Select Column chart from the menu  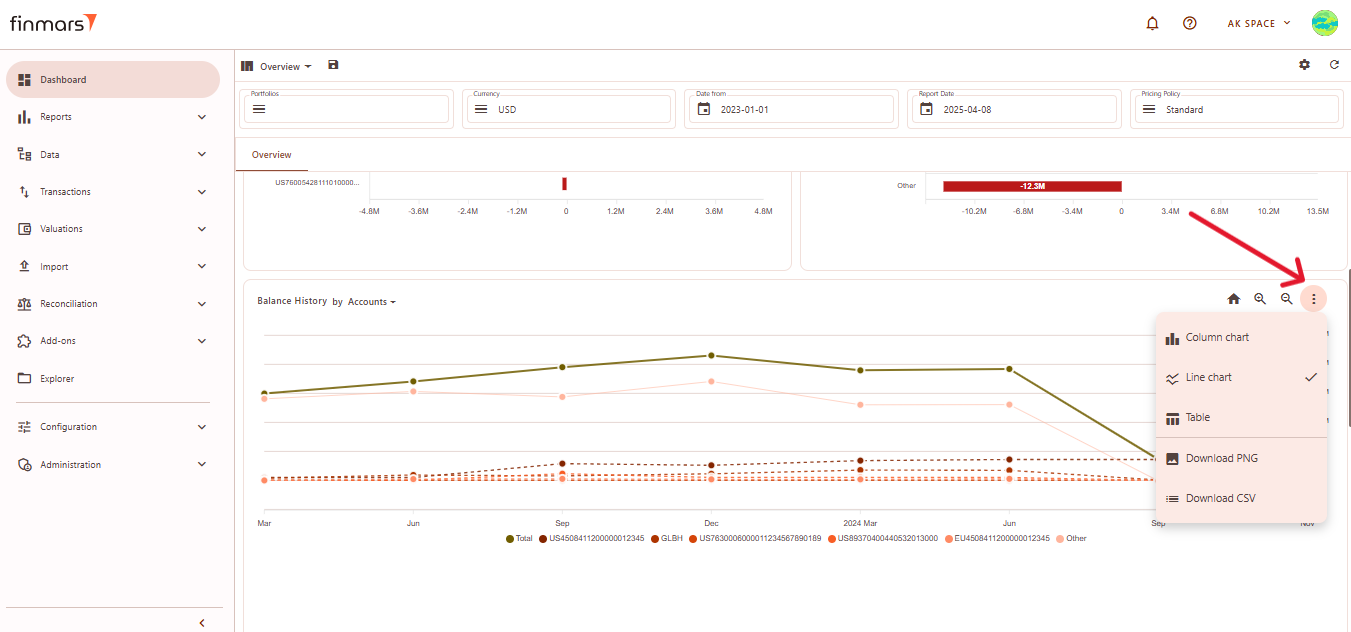[1217, 338]
